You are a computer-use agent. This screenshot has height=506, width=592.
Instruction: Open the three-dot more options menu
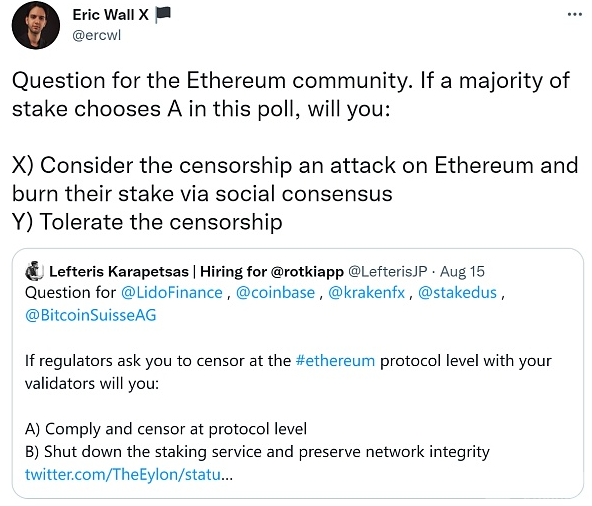[x=574, y=15]
